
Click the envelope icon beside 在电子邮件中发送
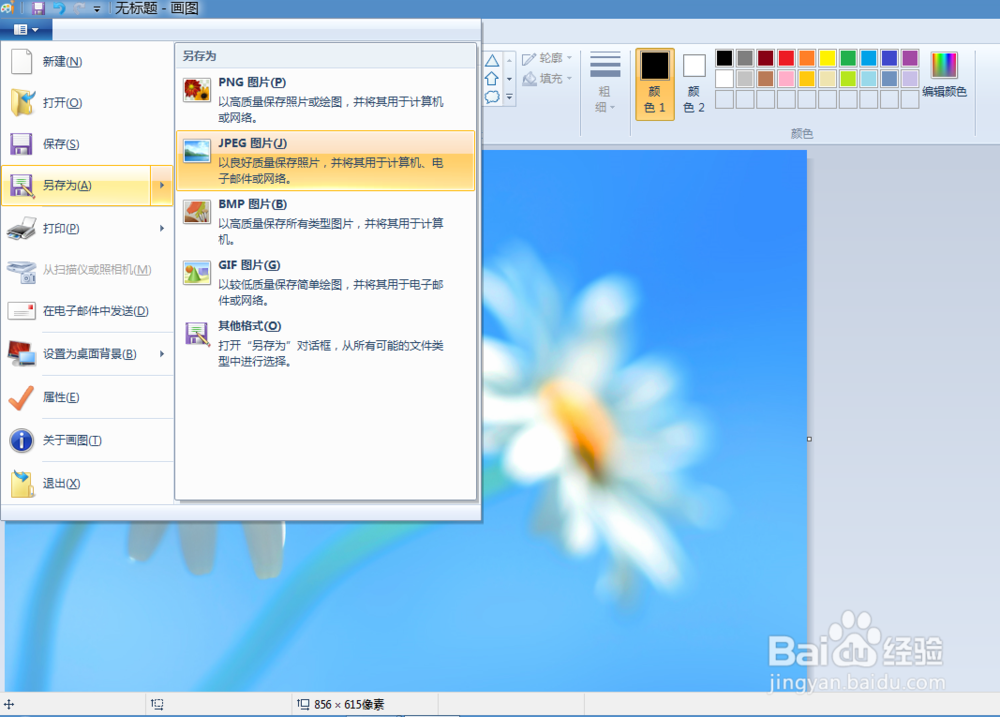pos(21,311)
